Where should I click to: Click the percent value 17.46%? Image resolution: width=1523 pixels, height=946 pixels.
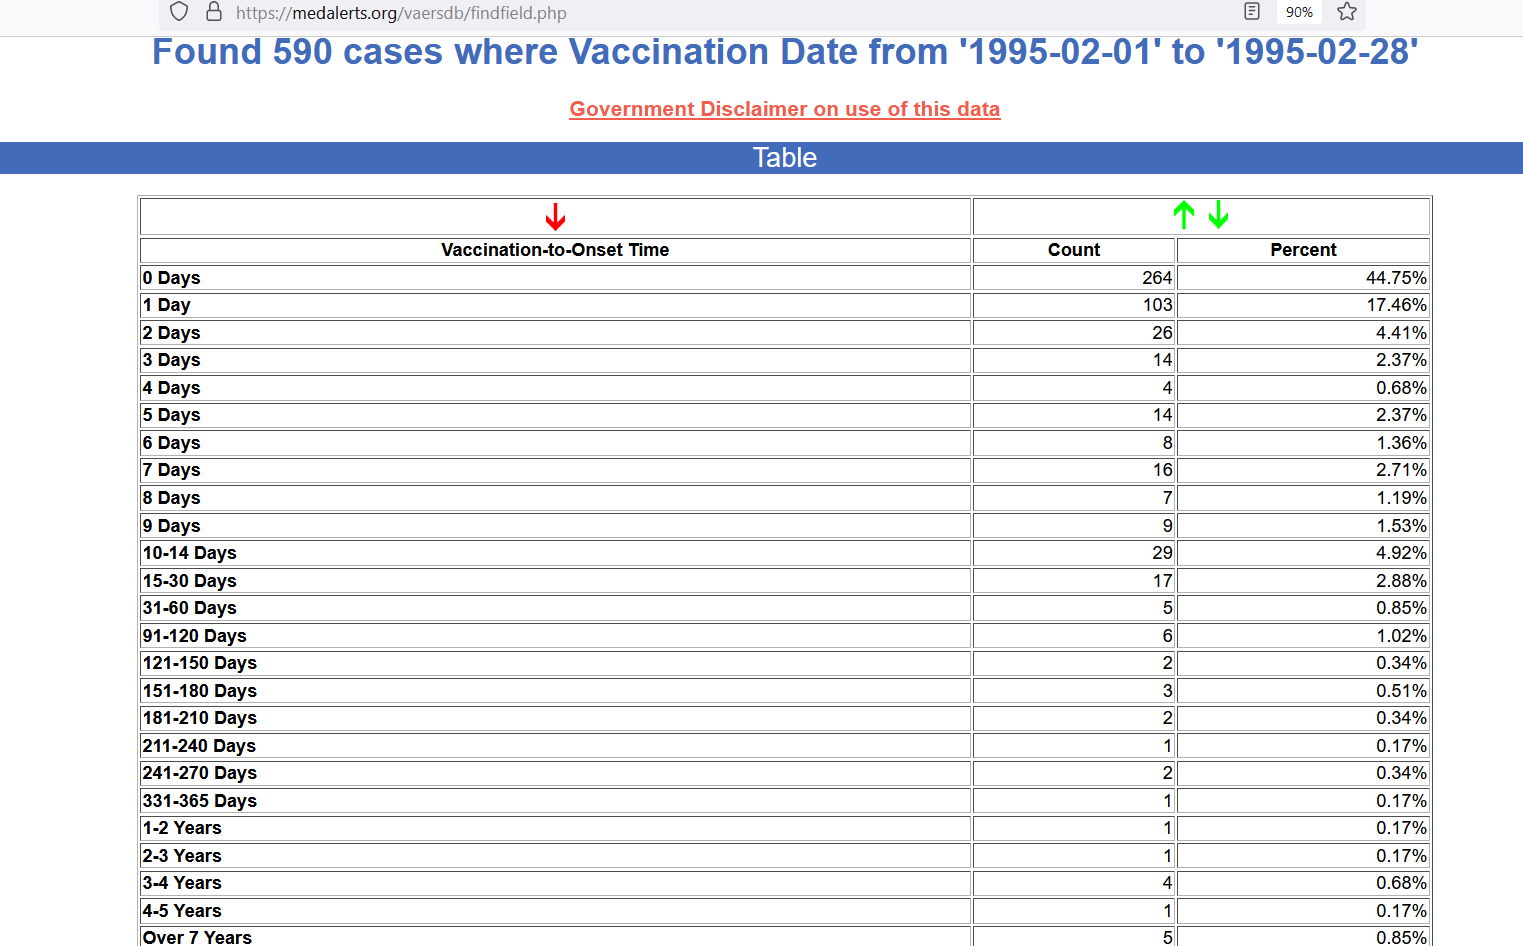(x=1396, y=305)
